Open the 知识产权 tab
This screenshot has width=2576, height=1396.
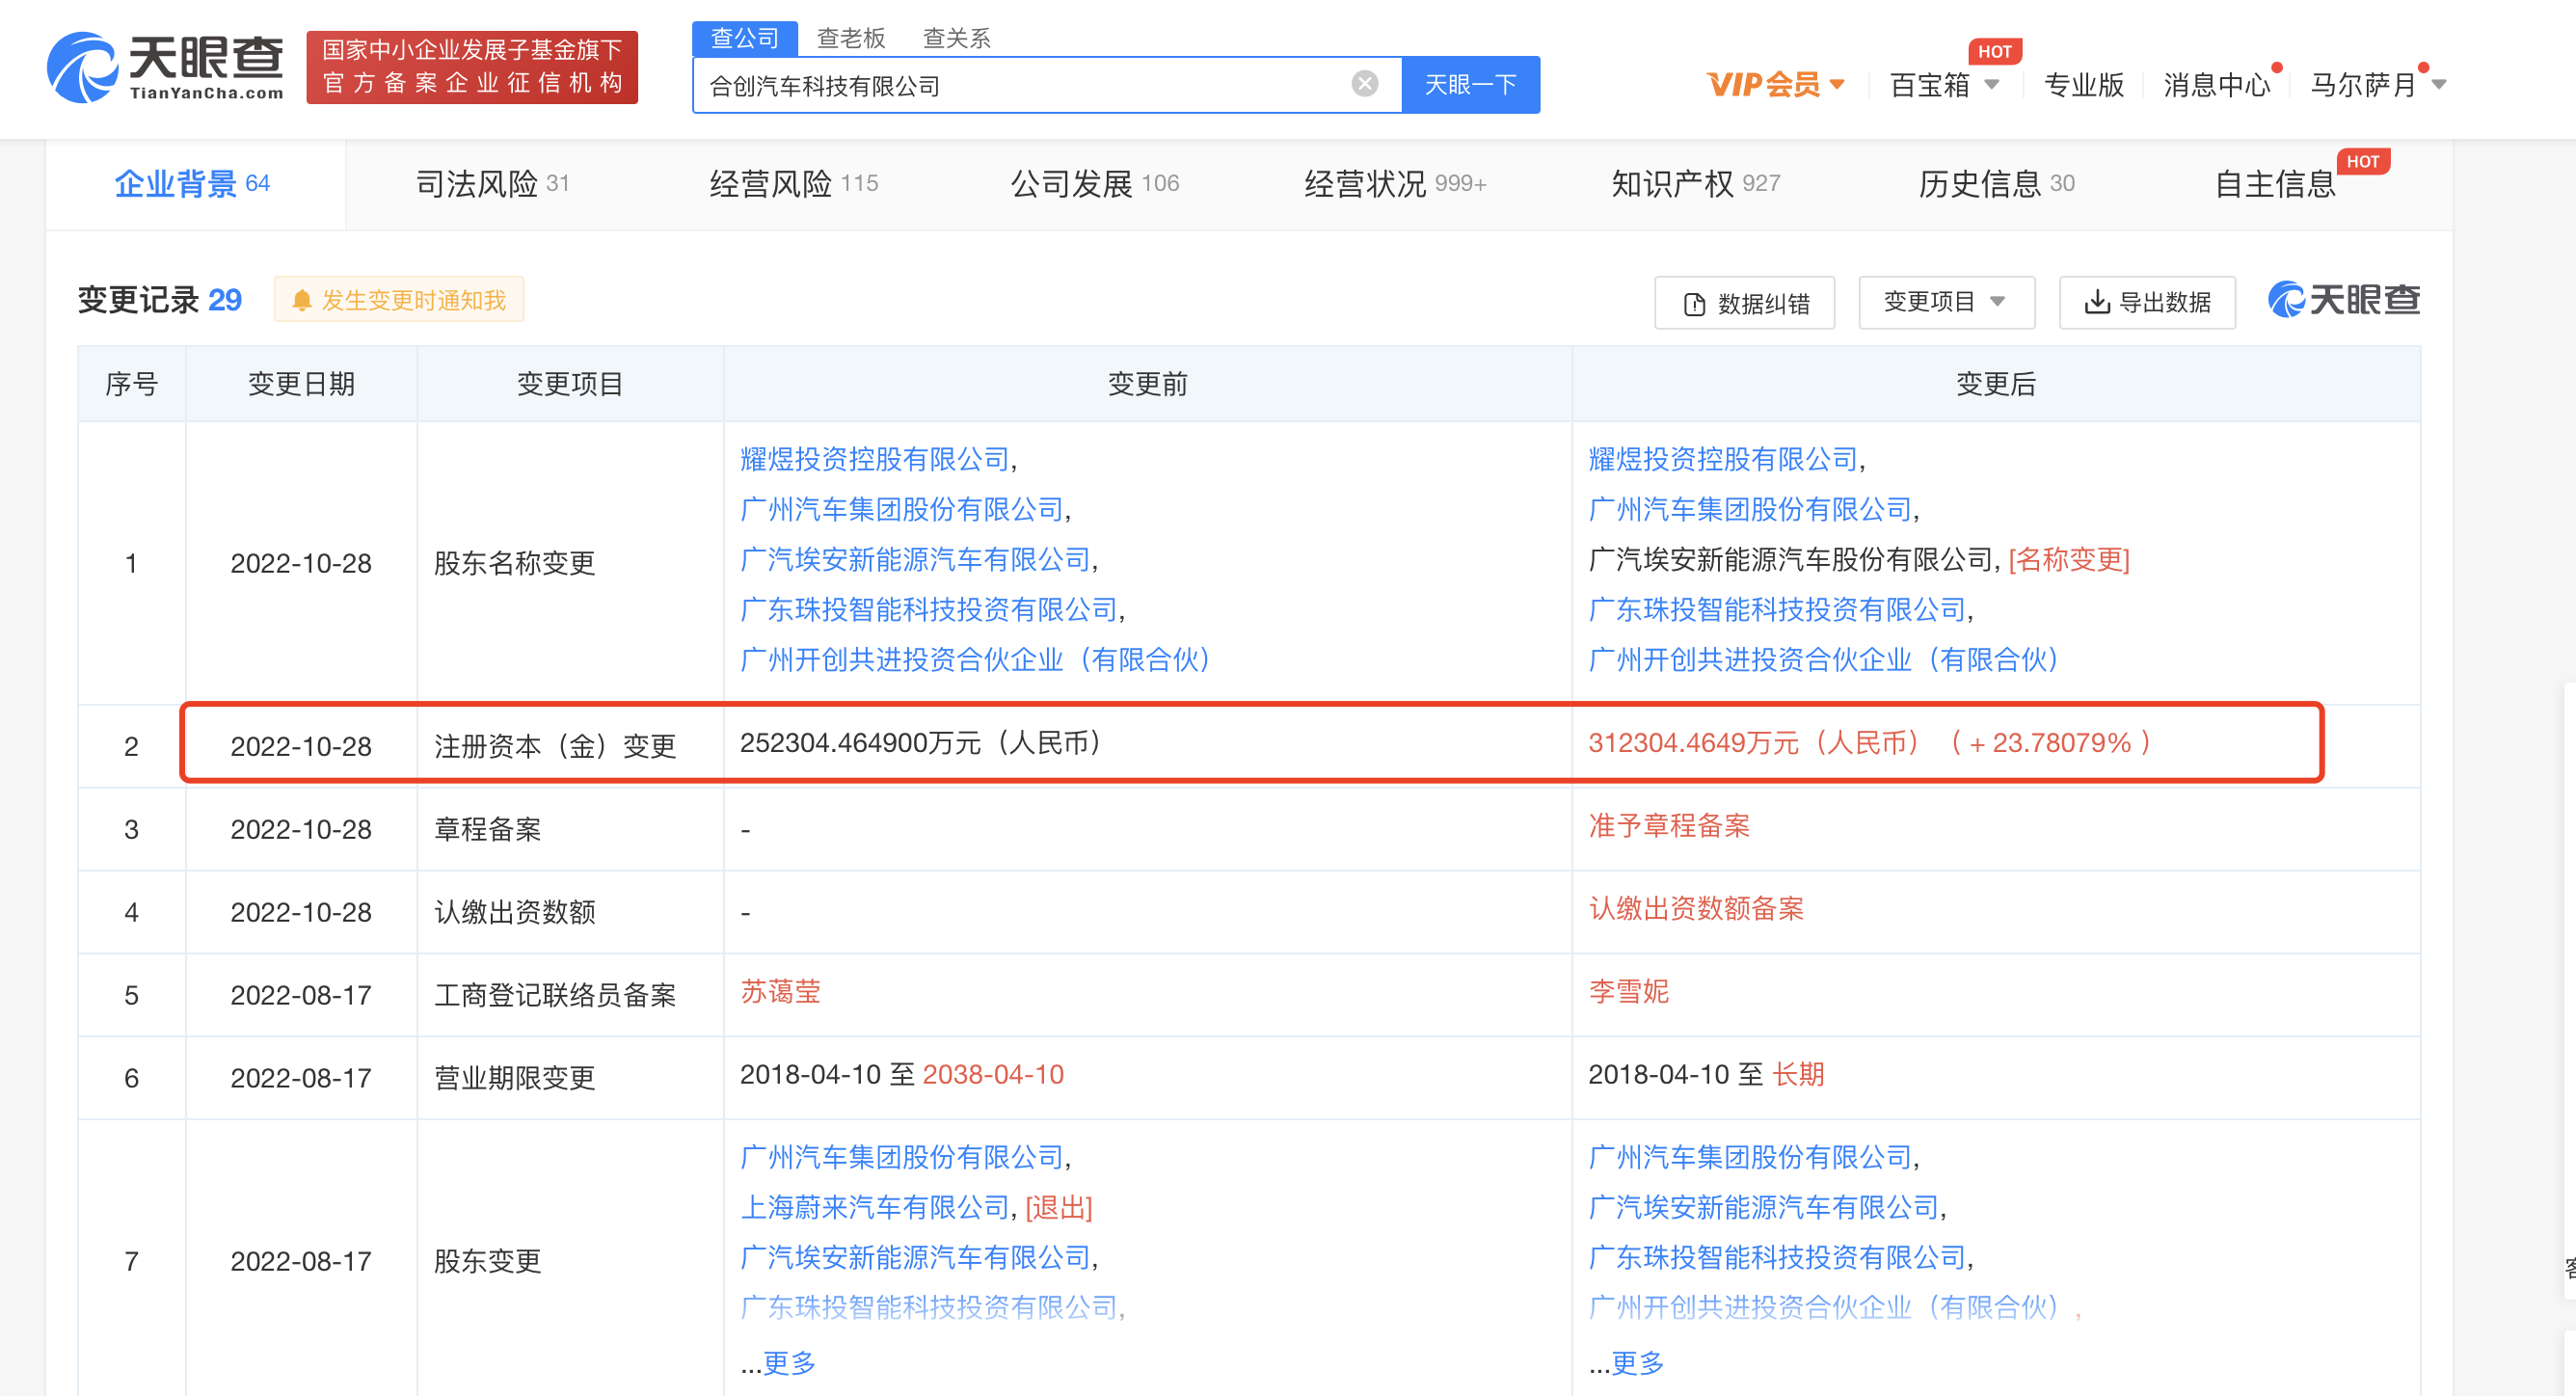point(1696,184)
